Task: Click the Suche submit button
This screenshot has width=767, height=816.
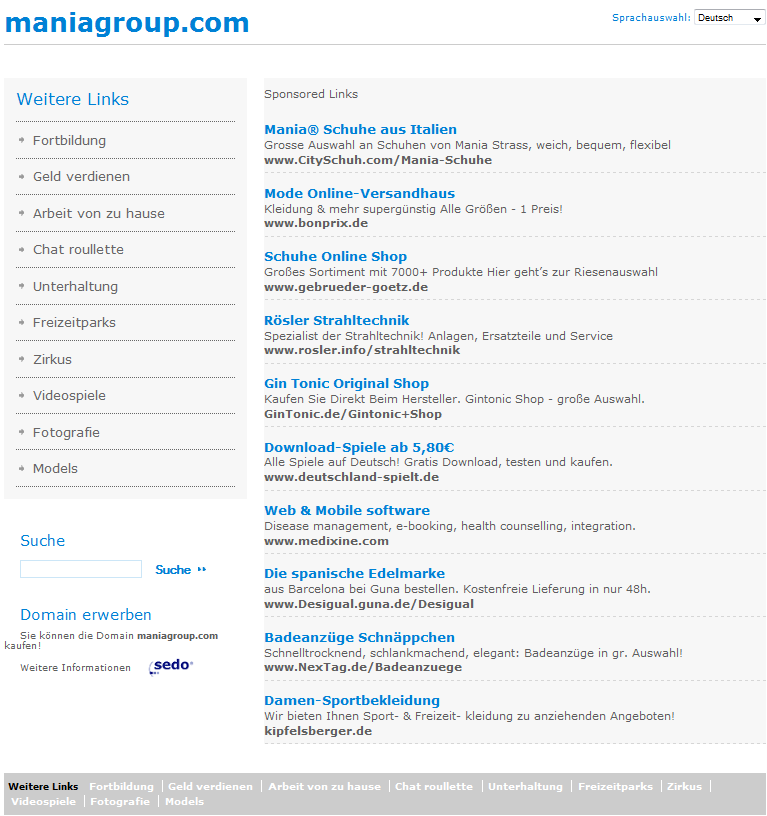Action: (181, 570)
